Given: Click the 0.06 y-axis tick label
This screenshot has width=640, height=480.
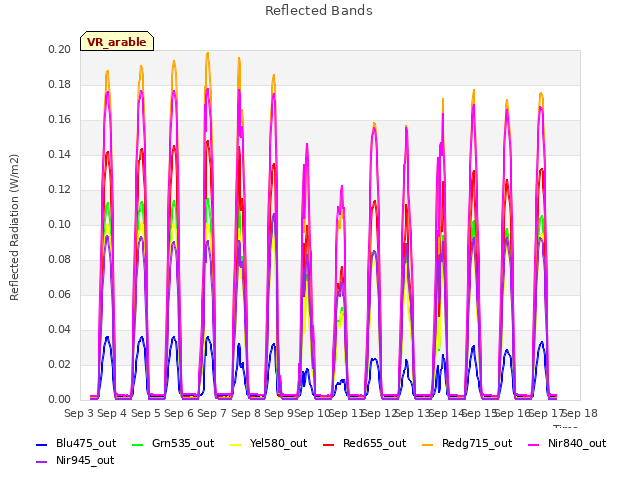Looking at the screenshot, I should [60, 295].
